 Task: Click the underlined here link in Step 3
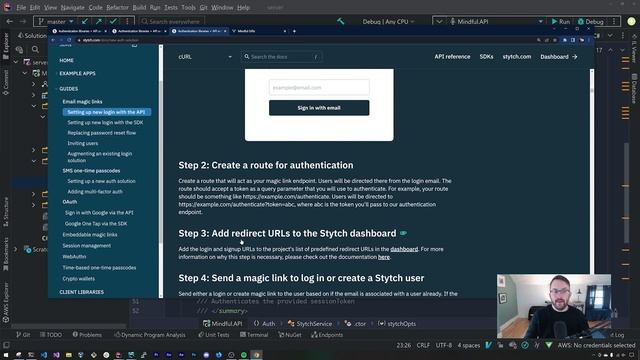point(384,257)
